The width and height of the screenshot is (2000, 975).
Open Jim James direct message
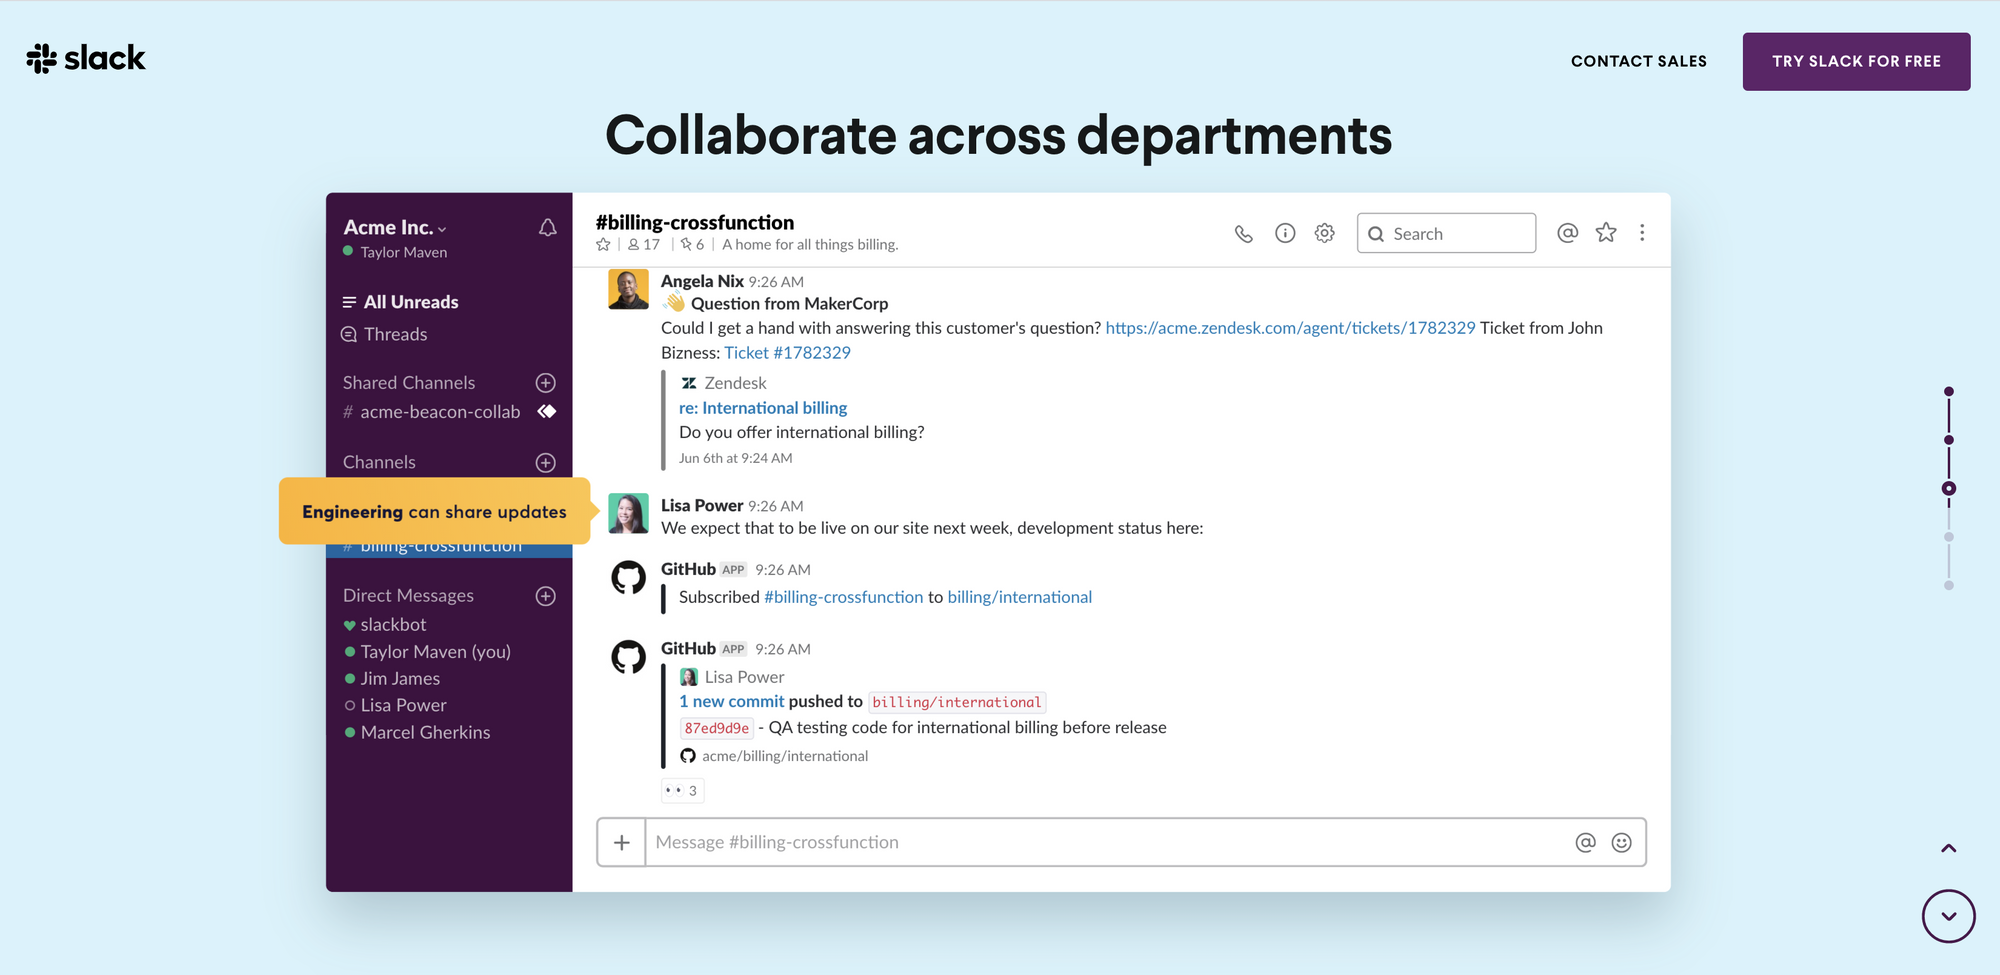392,679
